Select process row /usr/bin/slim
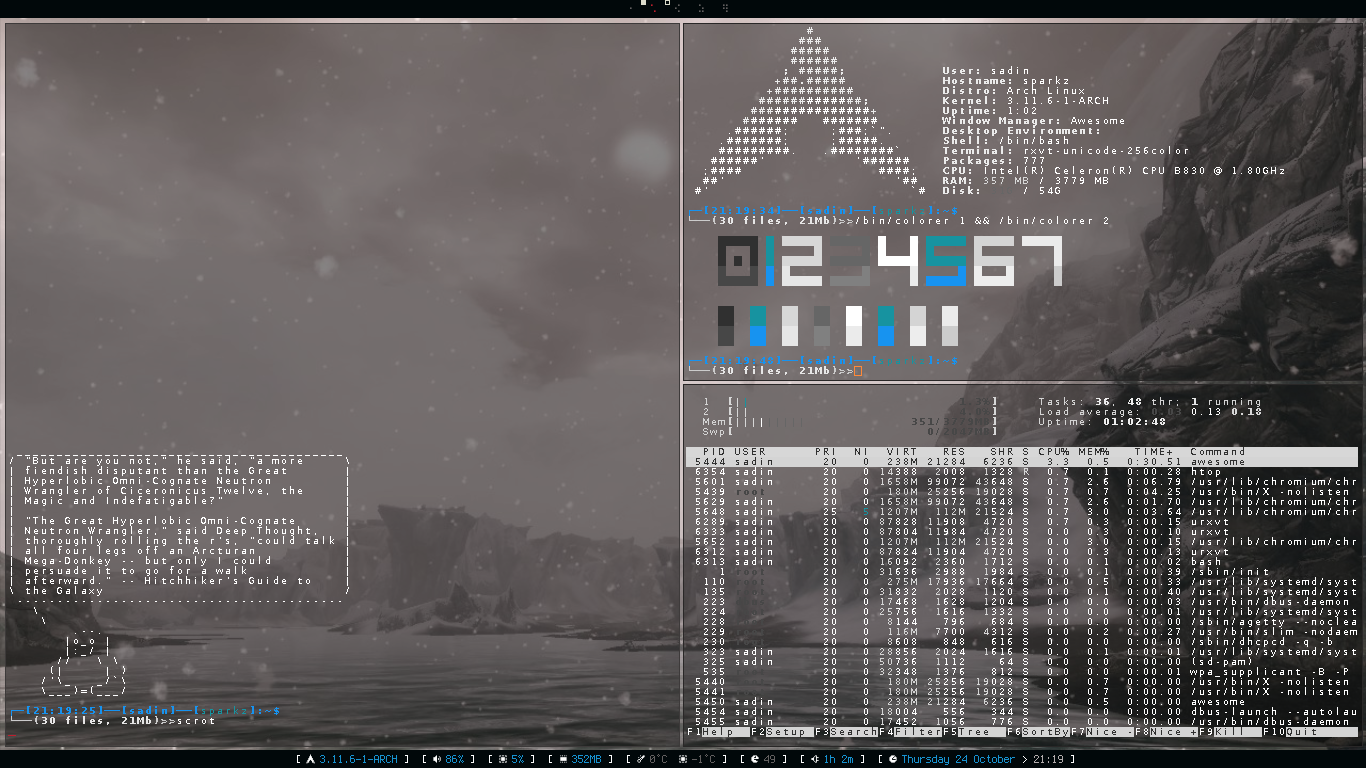 tap(1022, 631)
